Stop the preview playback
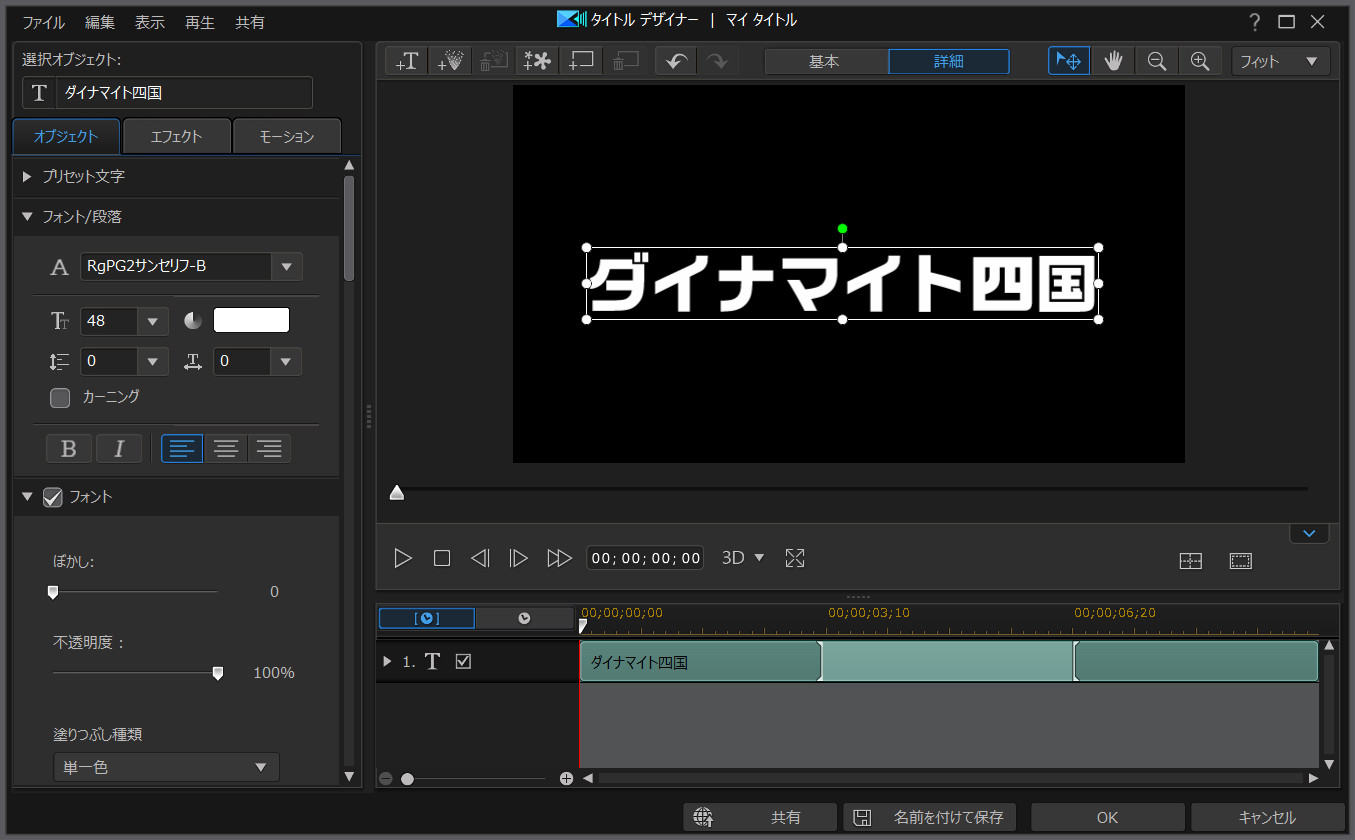This screenshot has width=1355, height=840. pyautogui.click(x=442, y=558)
